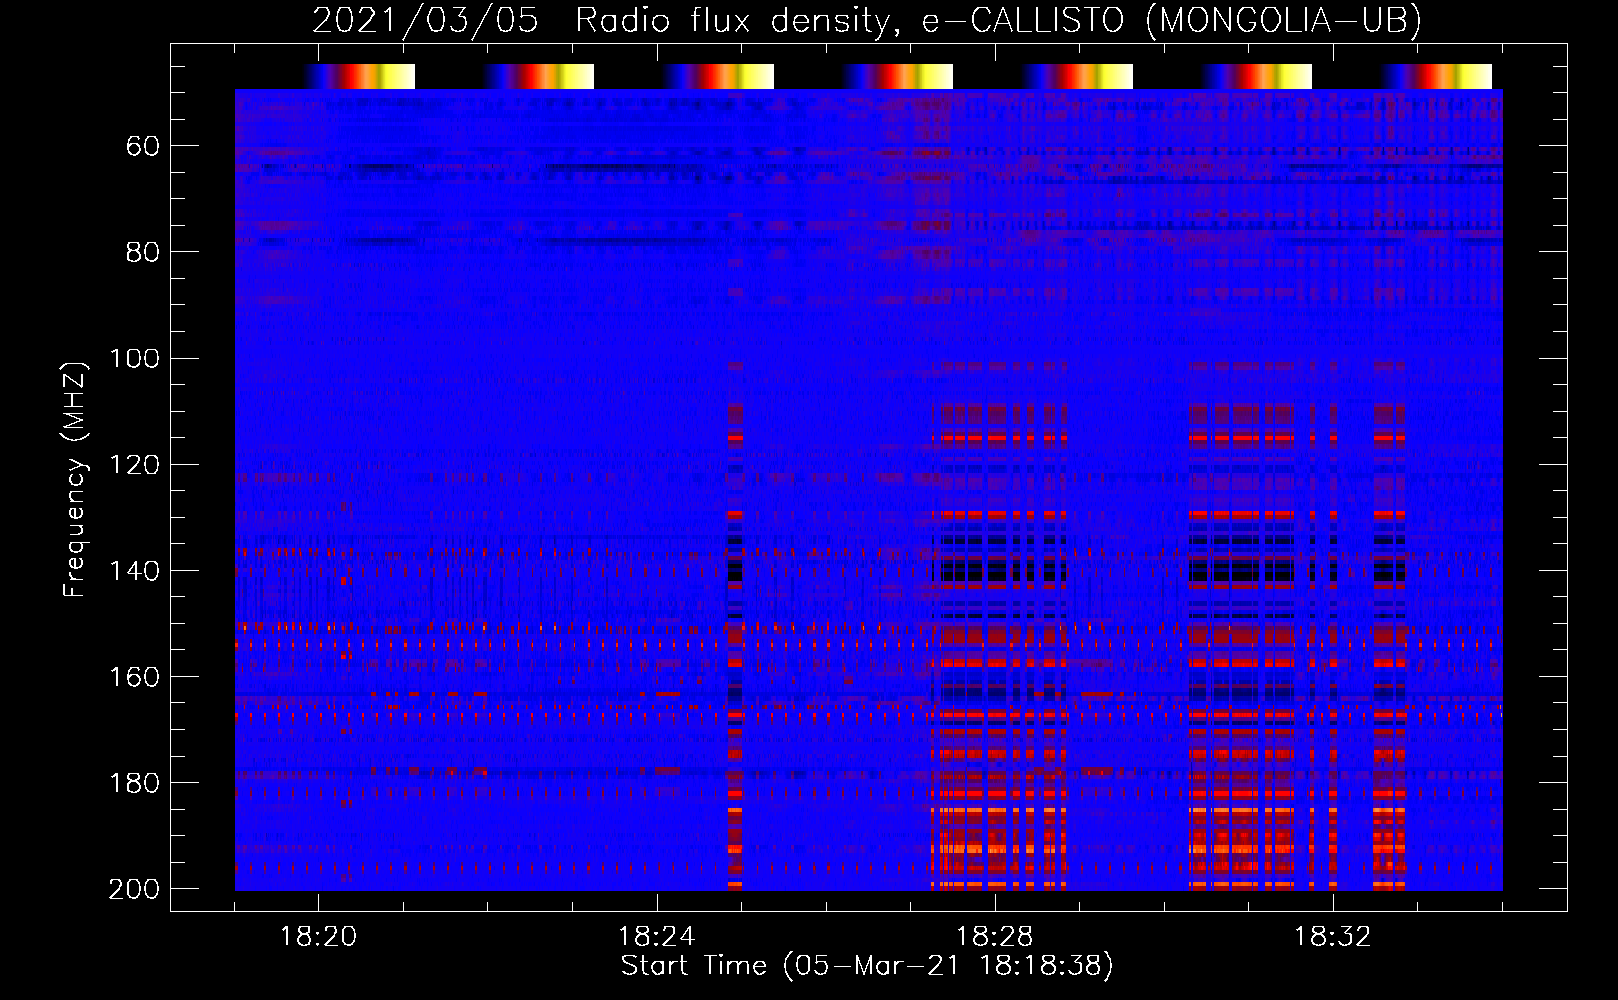The height and width of the screenshot is (1000, 1618).
Task: Click the 60 MHz frequency tick label
Action: tap(143, 147)
